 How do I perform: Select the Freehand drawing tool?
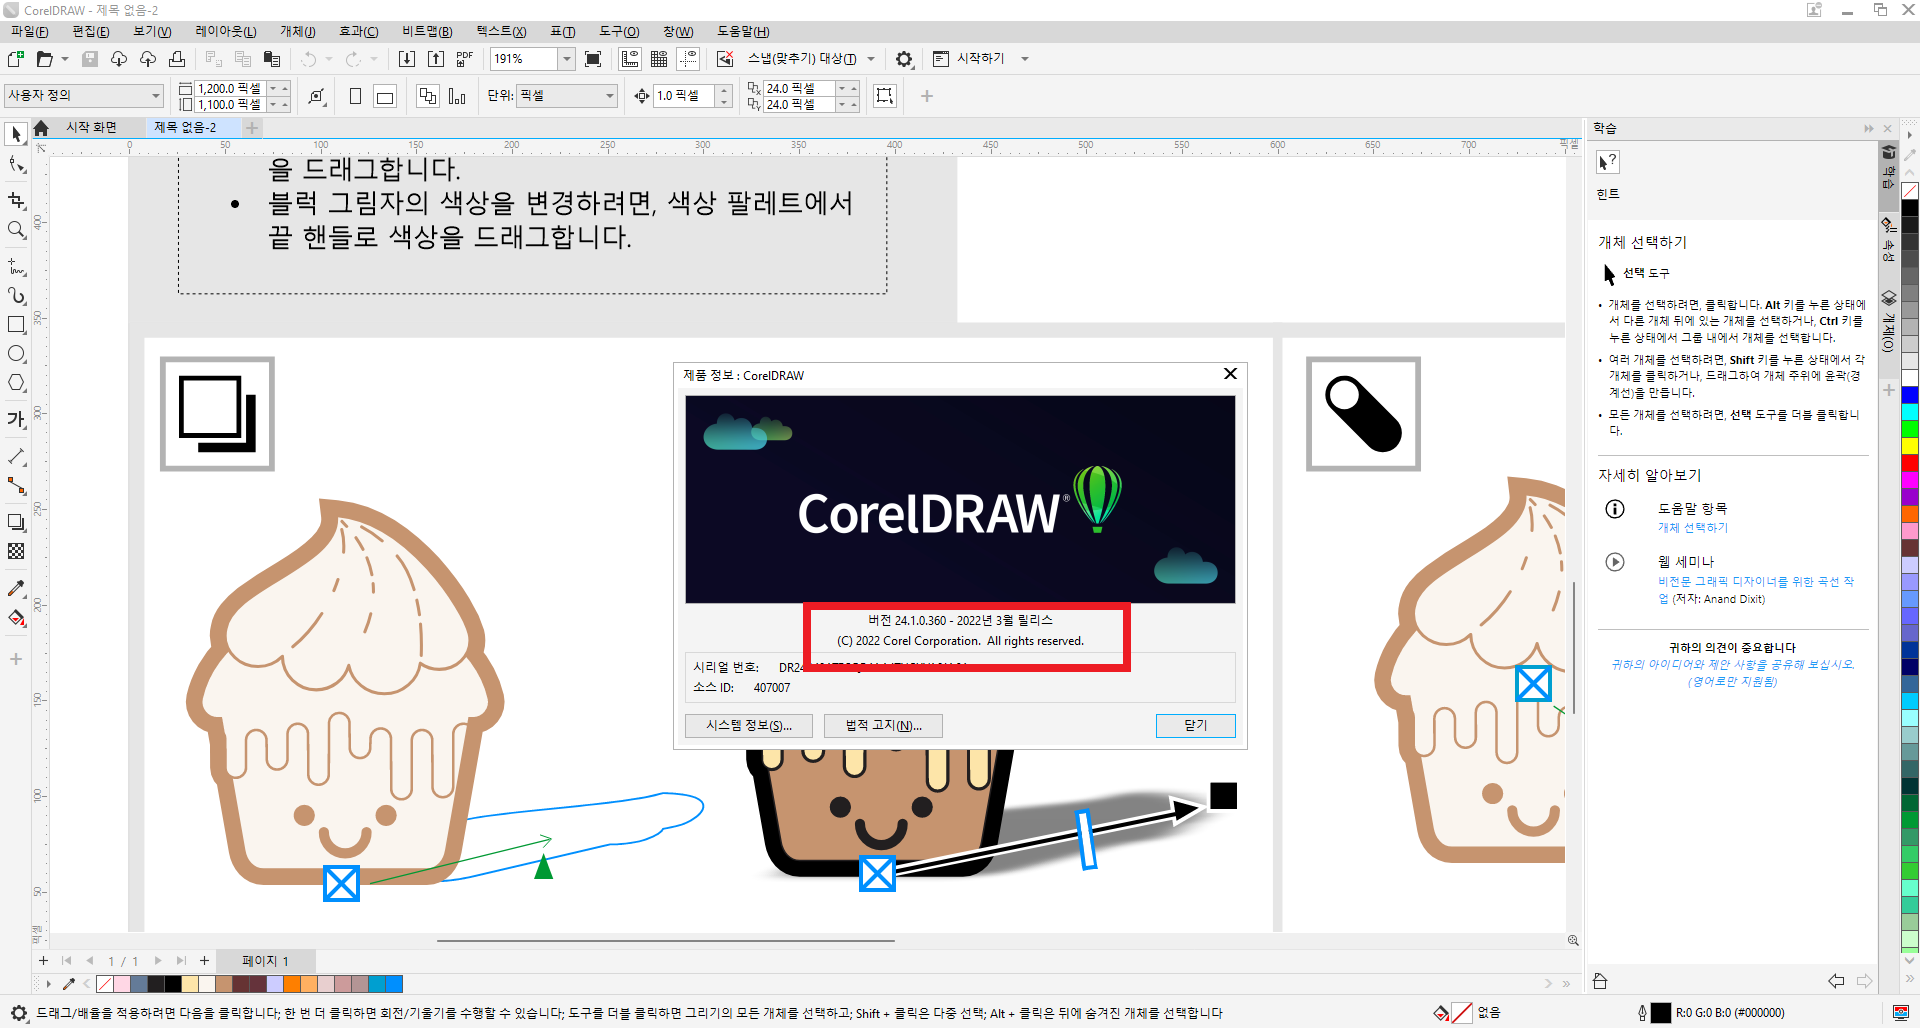point(16,267)
